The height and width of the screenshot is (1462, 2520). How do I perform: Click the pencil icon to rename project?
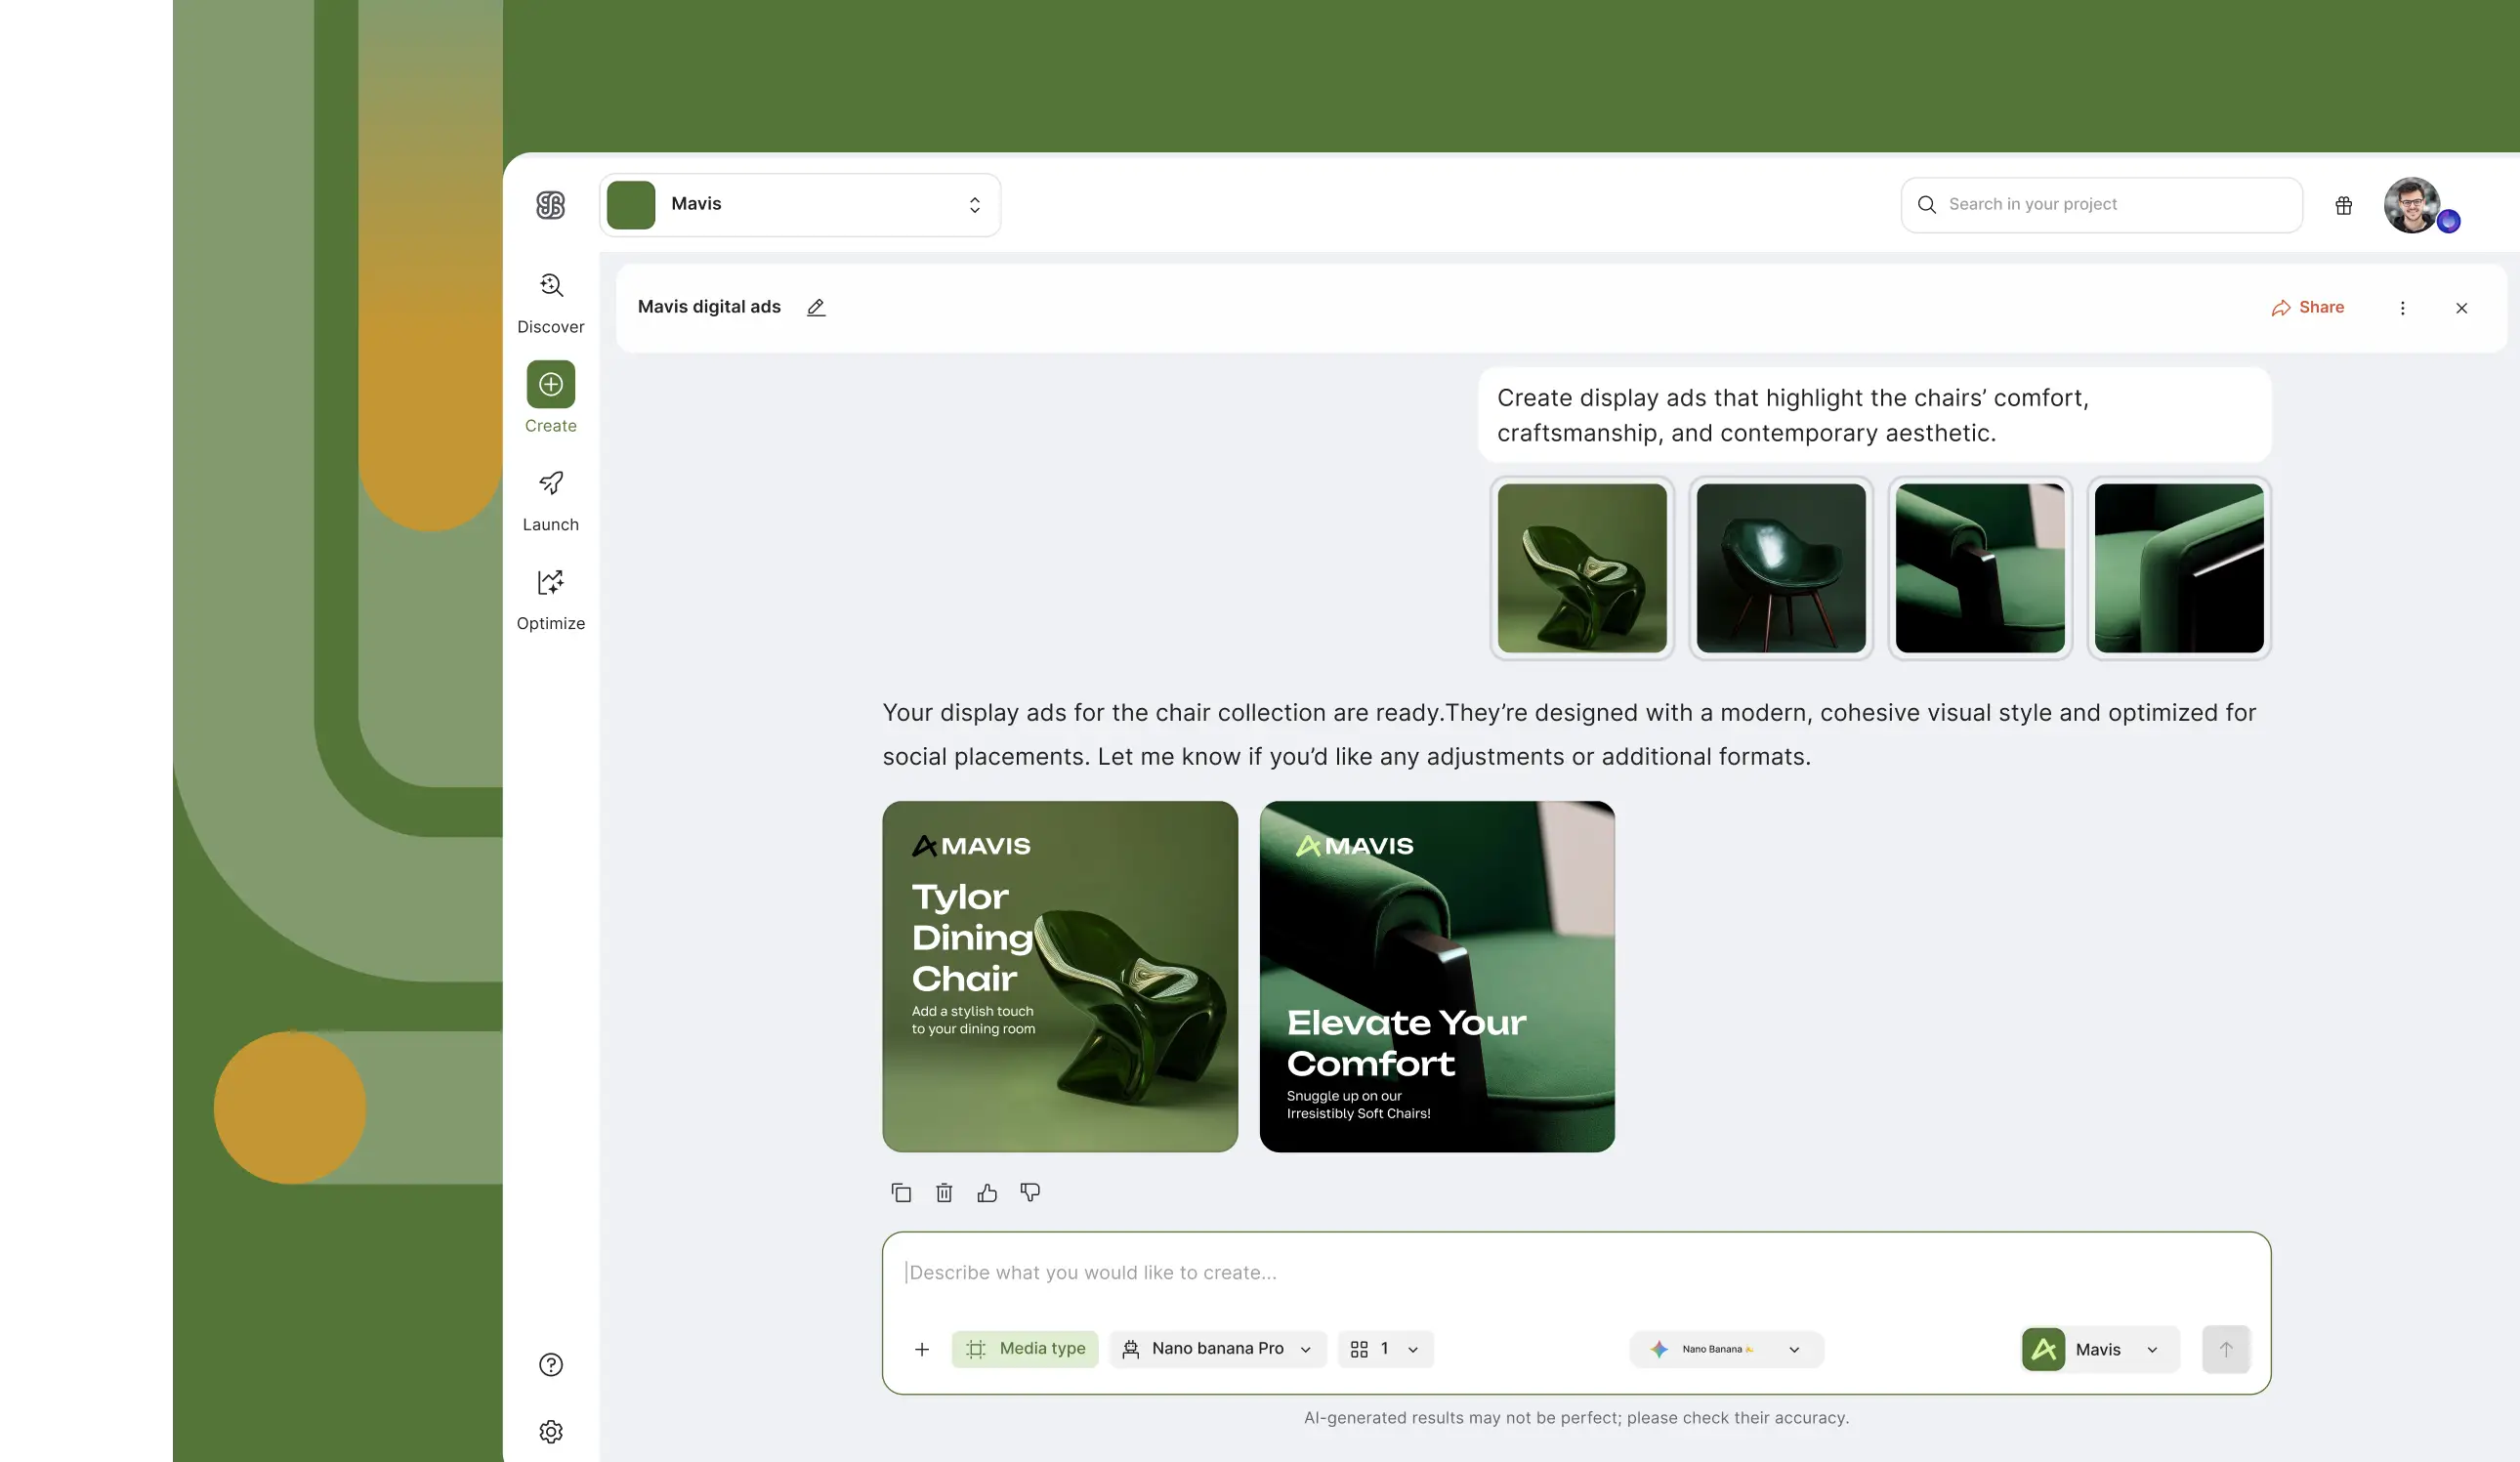click(816, 308)
